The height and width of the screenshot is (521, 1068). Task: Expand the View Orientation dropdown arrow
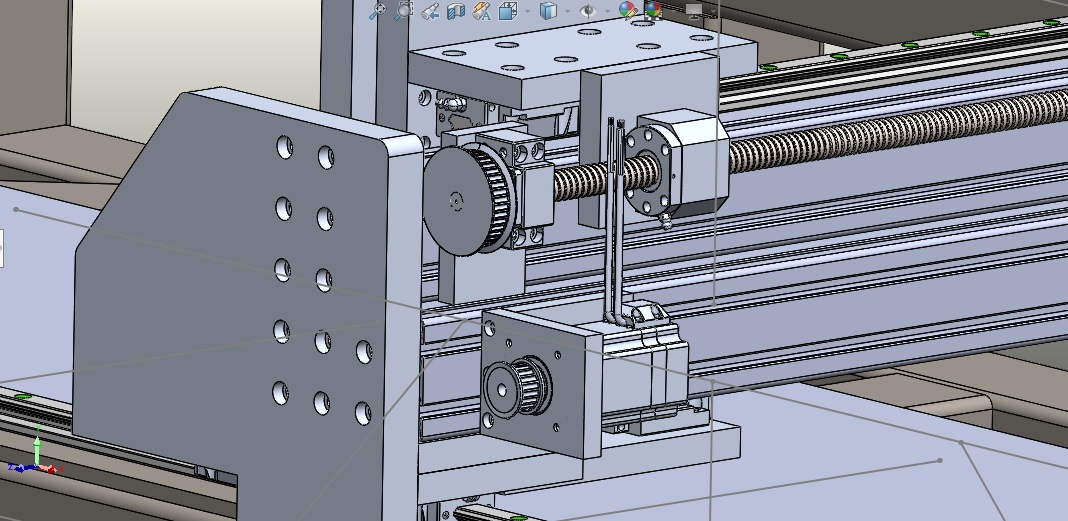(525, 11)
